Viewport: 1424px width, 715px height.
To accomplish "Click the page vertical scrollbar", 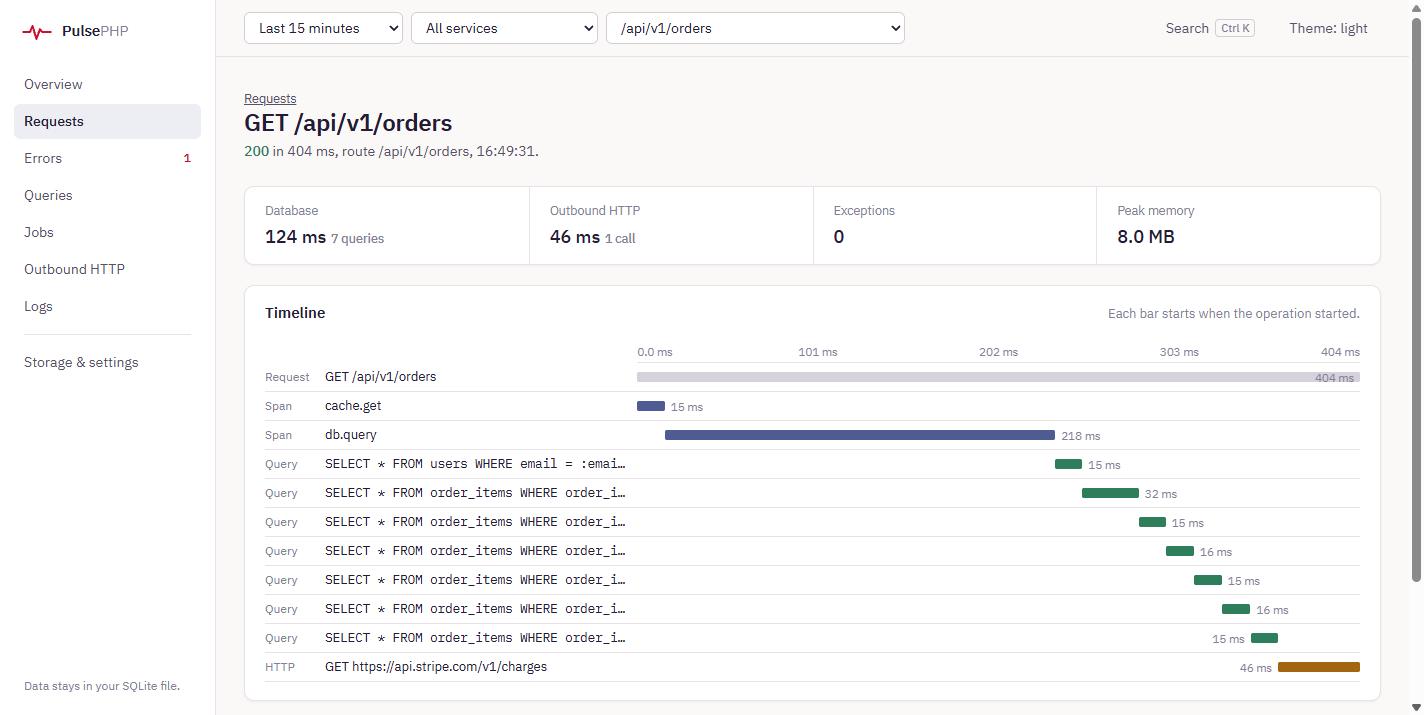I will point(1416,300).
